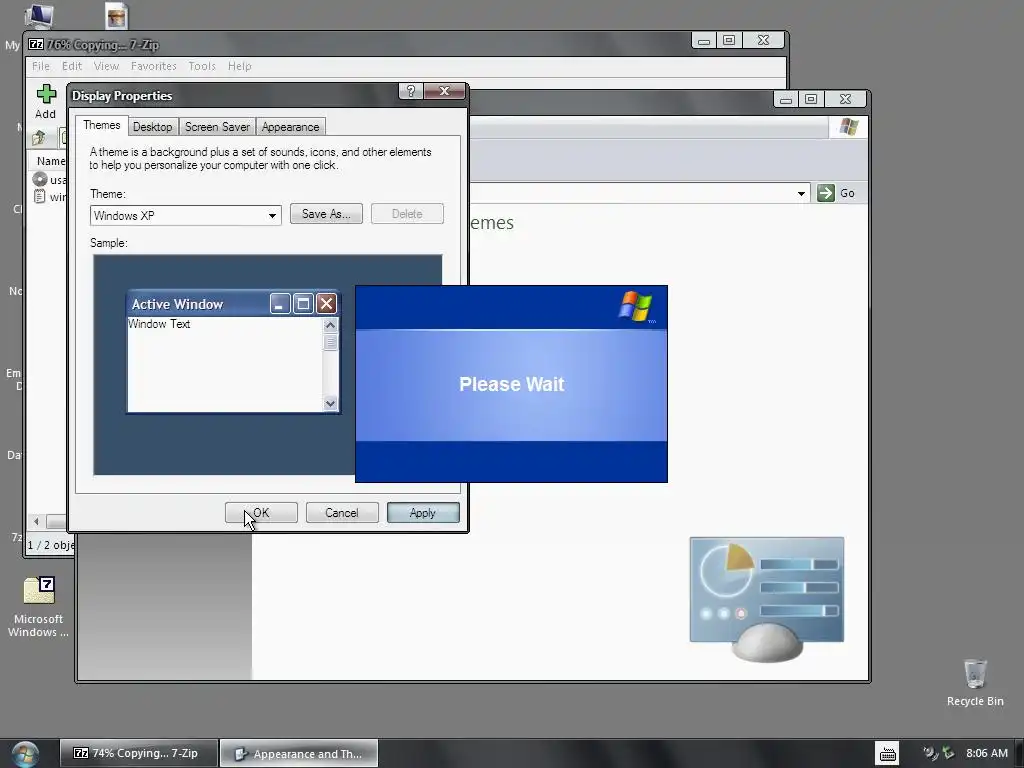Open the Recycle Bin
Screen dimensions: 1024x768
(975, 683)
